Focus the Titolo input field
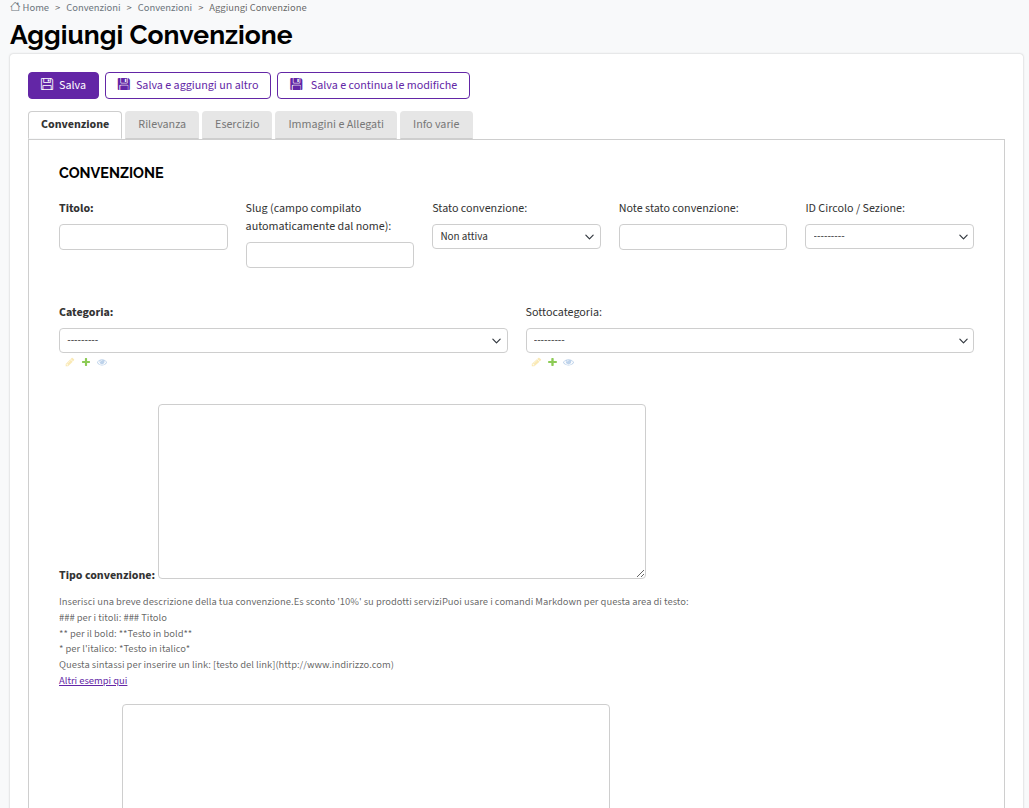 (143, 237)
